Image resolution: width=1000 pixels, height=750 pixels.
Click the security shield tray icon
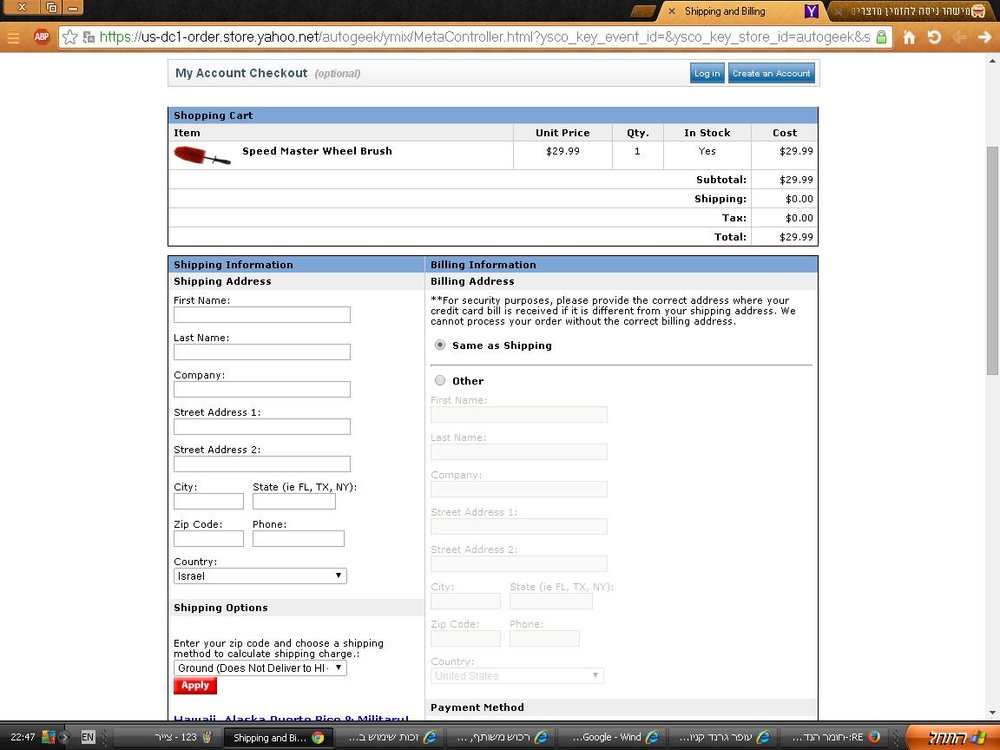[x=48, y=737]
